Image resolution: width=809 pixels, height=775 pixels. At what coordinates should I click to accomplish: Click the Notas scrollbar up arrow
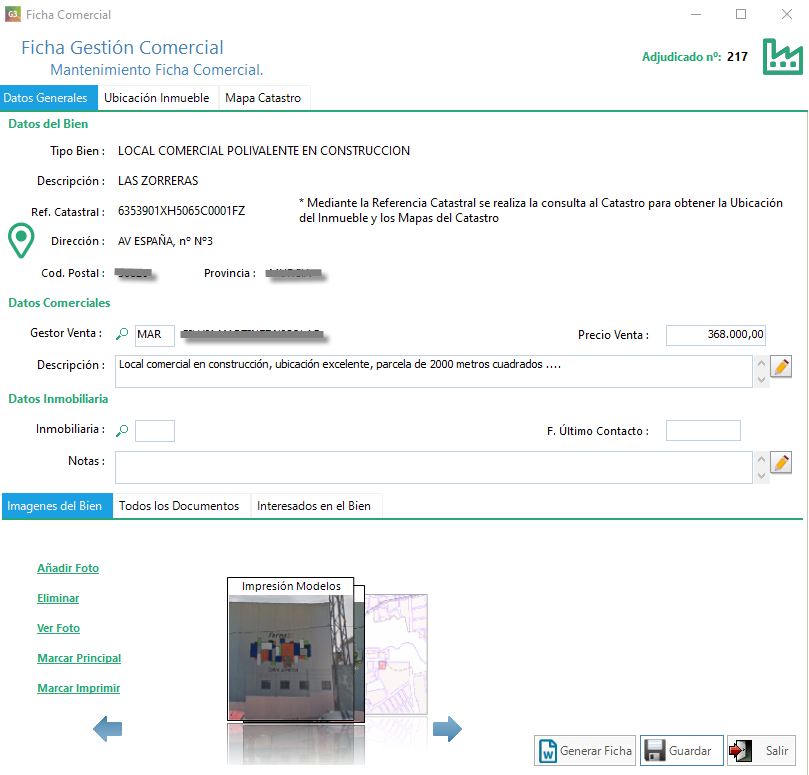(761, 459)
